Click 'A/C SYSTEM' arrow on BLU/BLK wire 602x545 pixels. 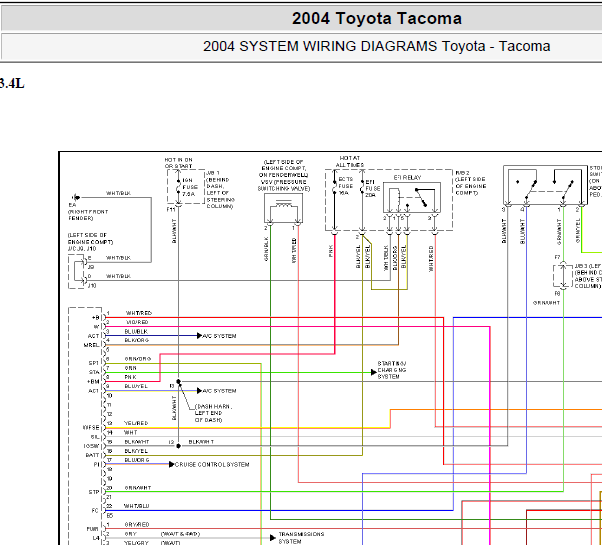[216, 336]
